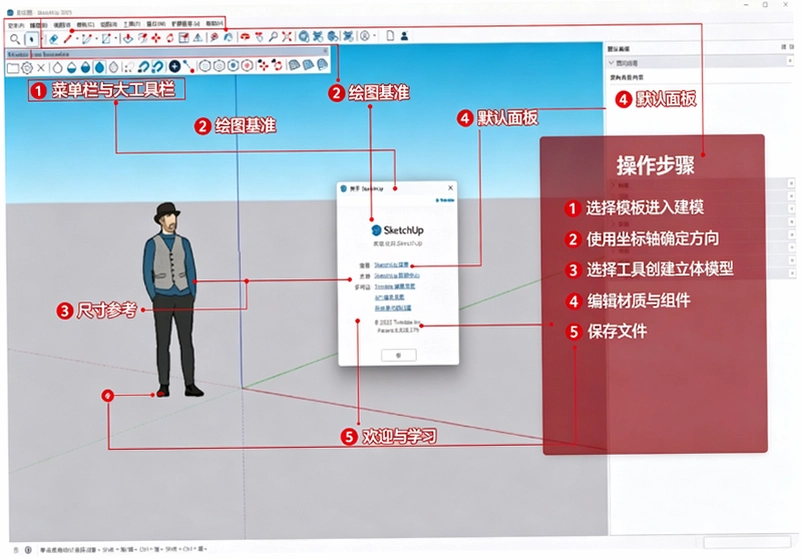
Task: Open the user profile silhouette icon
Action: pyautogui.click(x=404, y=36)
